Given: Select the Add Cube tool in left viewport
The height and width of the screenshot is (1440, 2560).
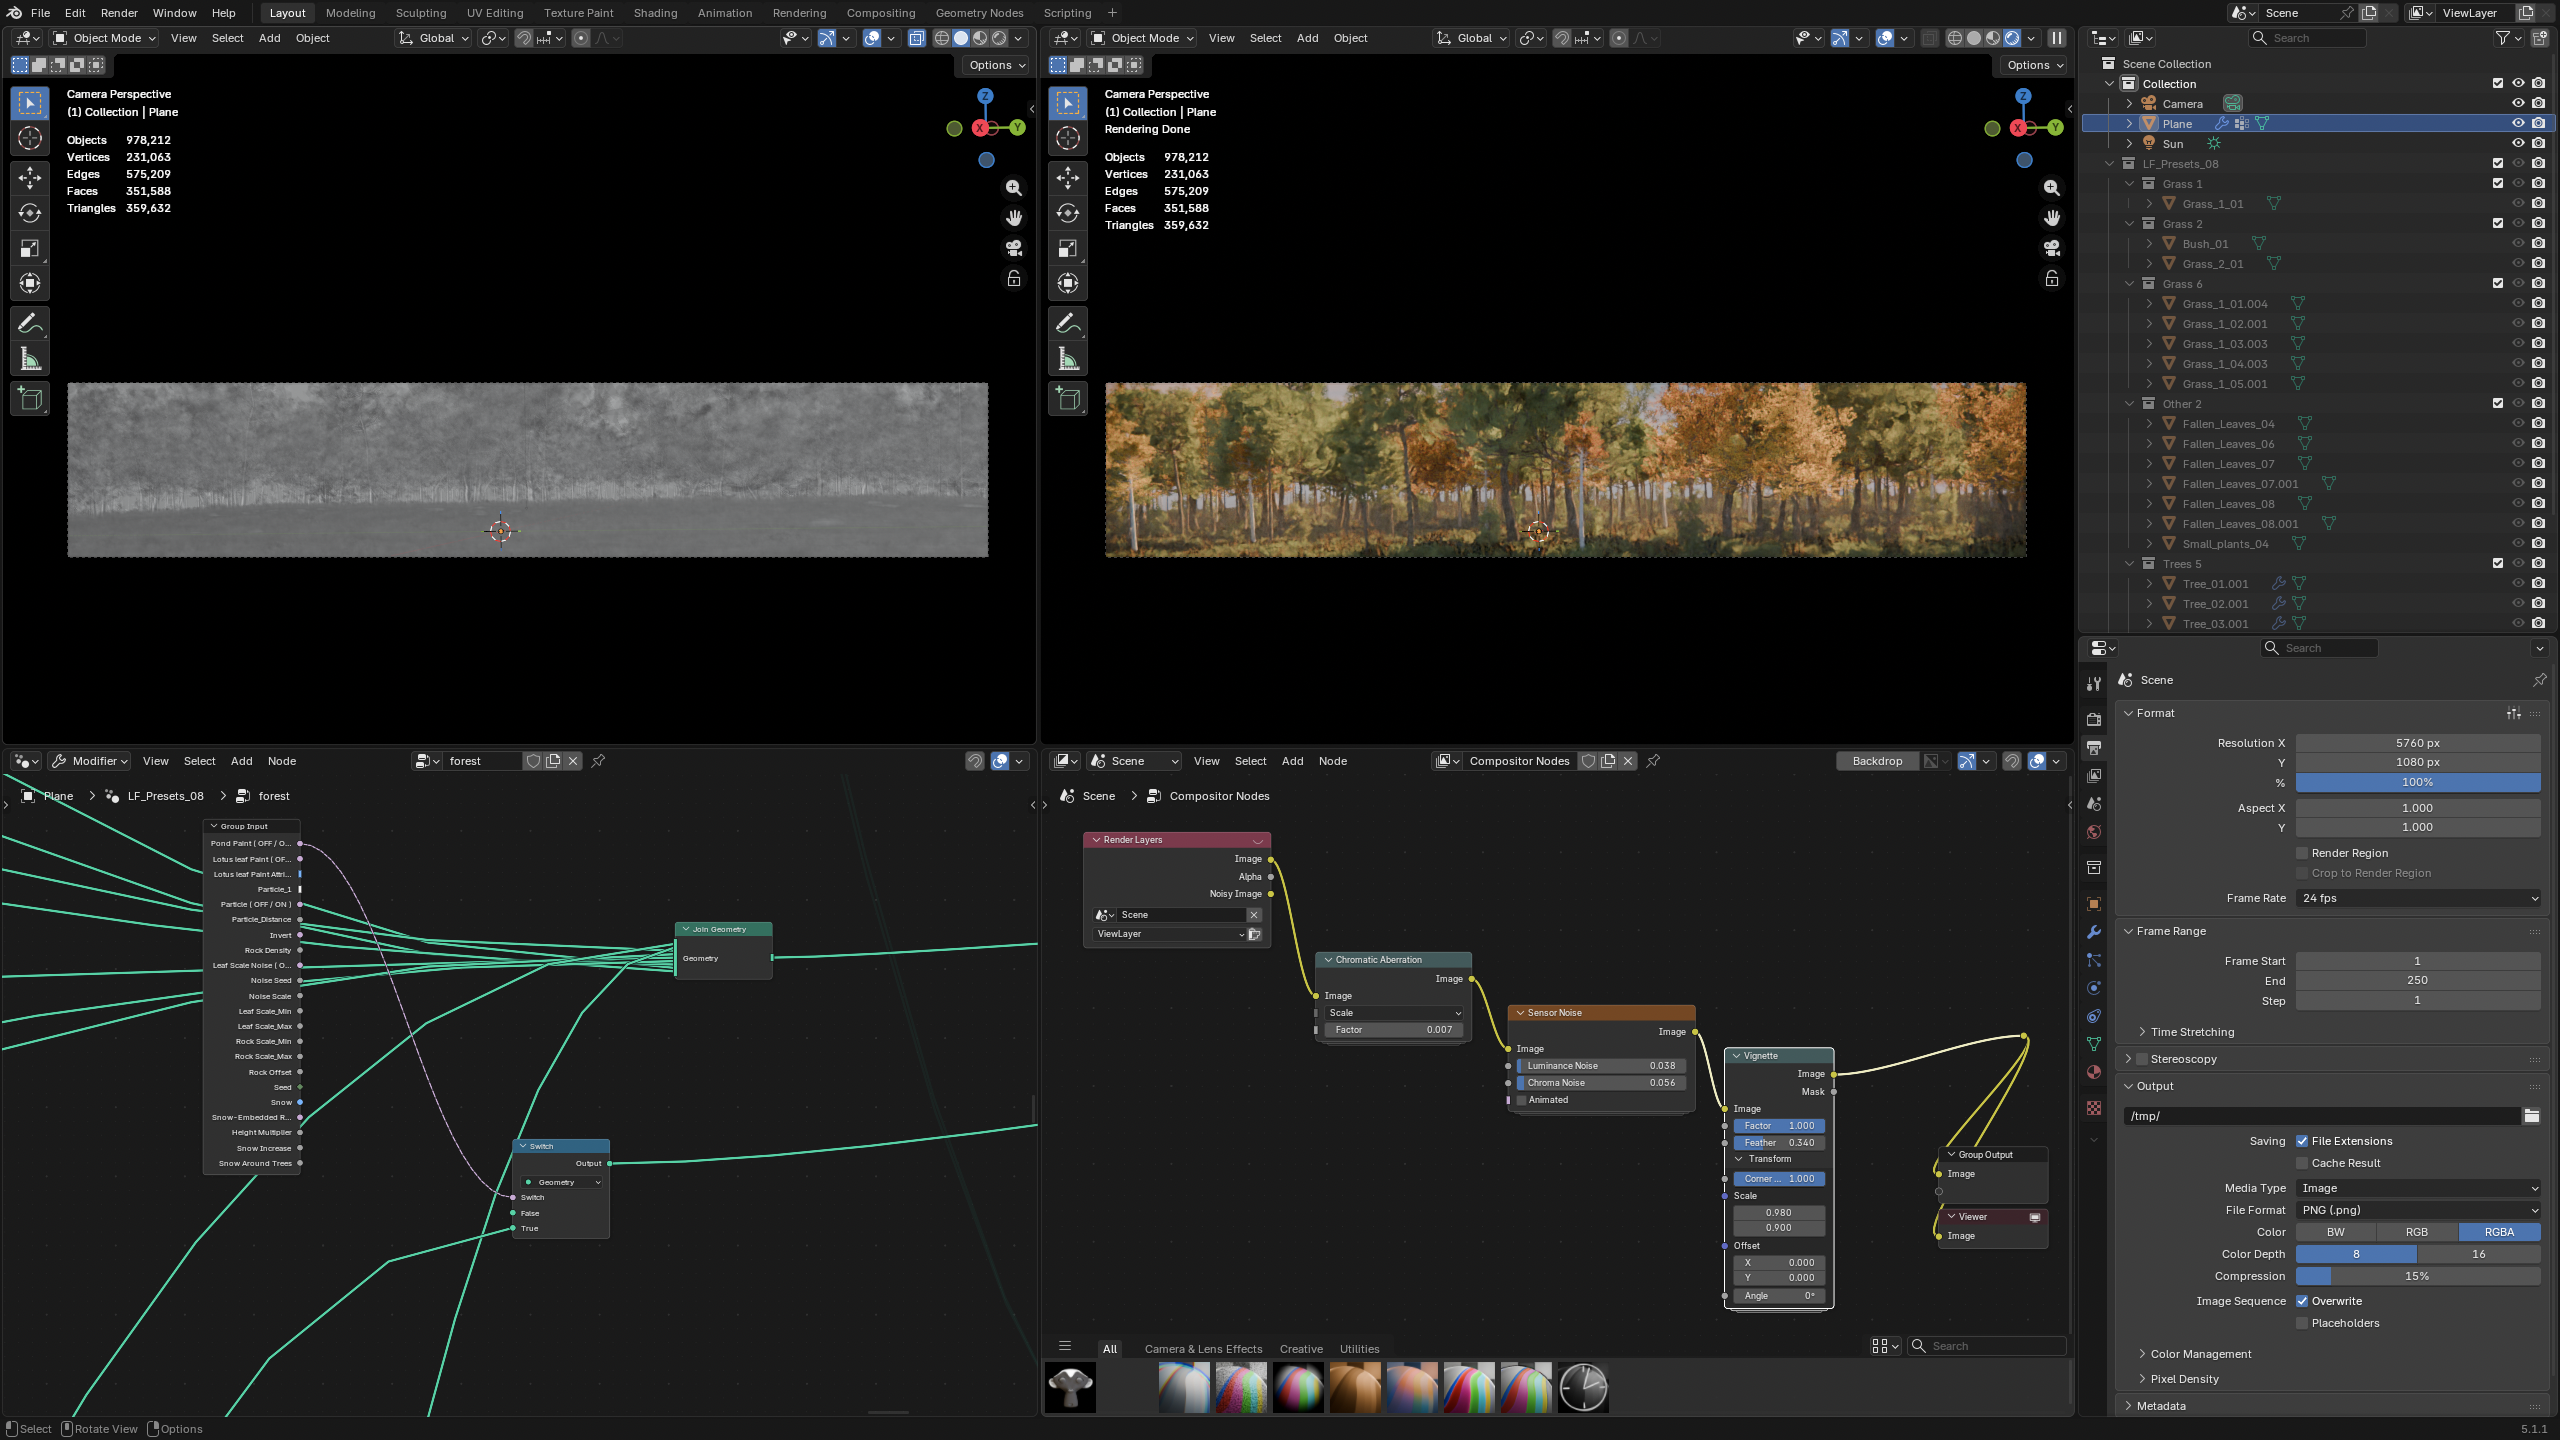Looking at the screenshot, I should (30, 399).
